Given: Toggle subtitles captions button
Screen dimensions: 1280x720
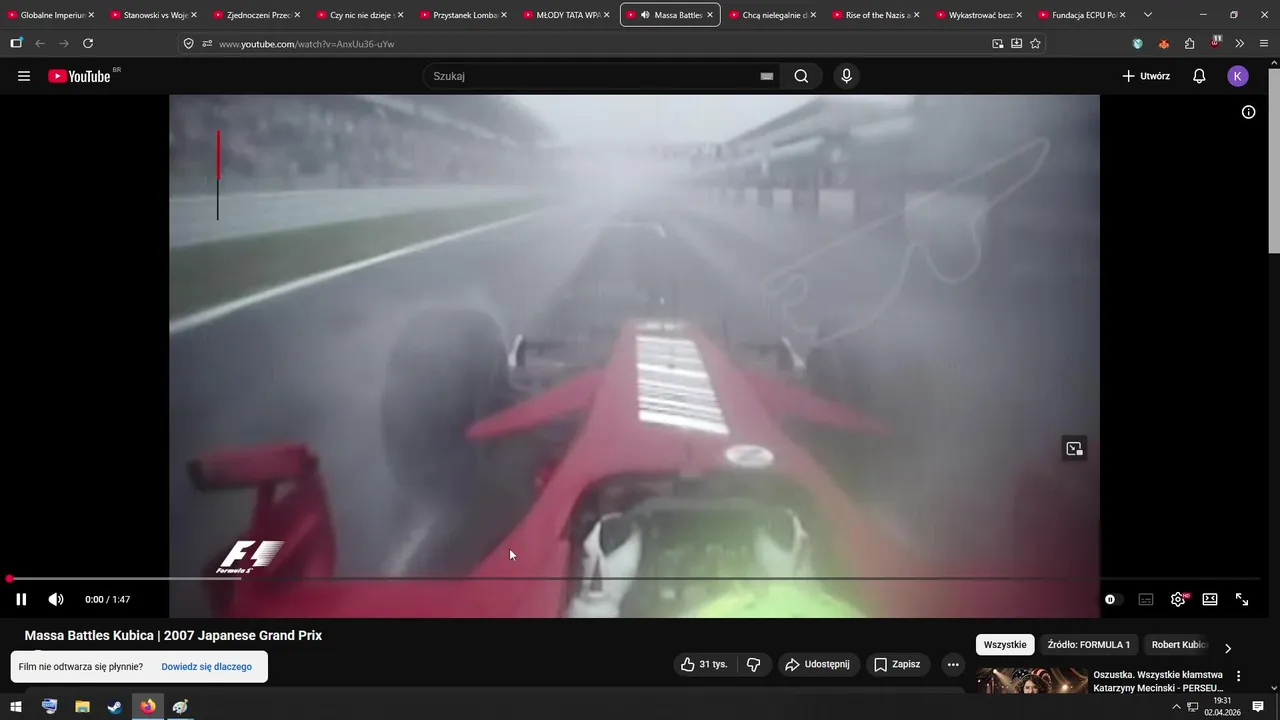Looking at the screenshot, I should tap(1146, 599).
